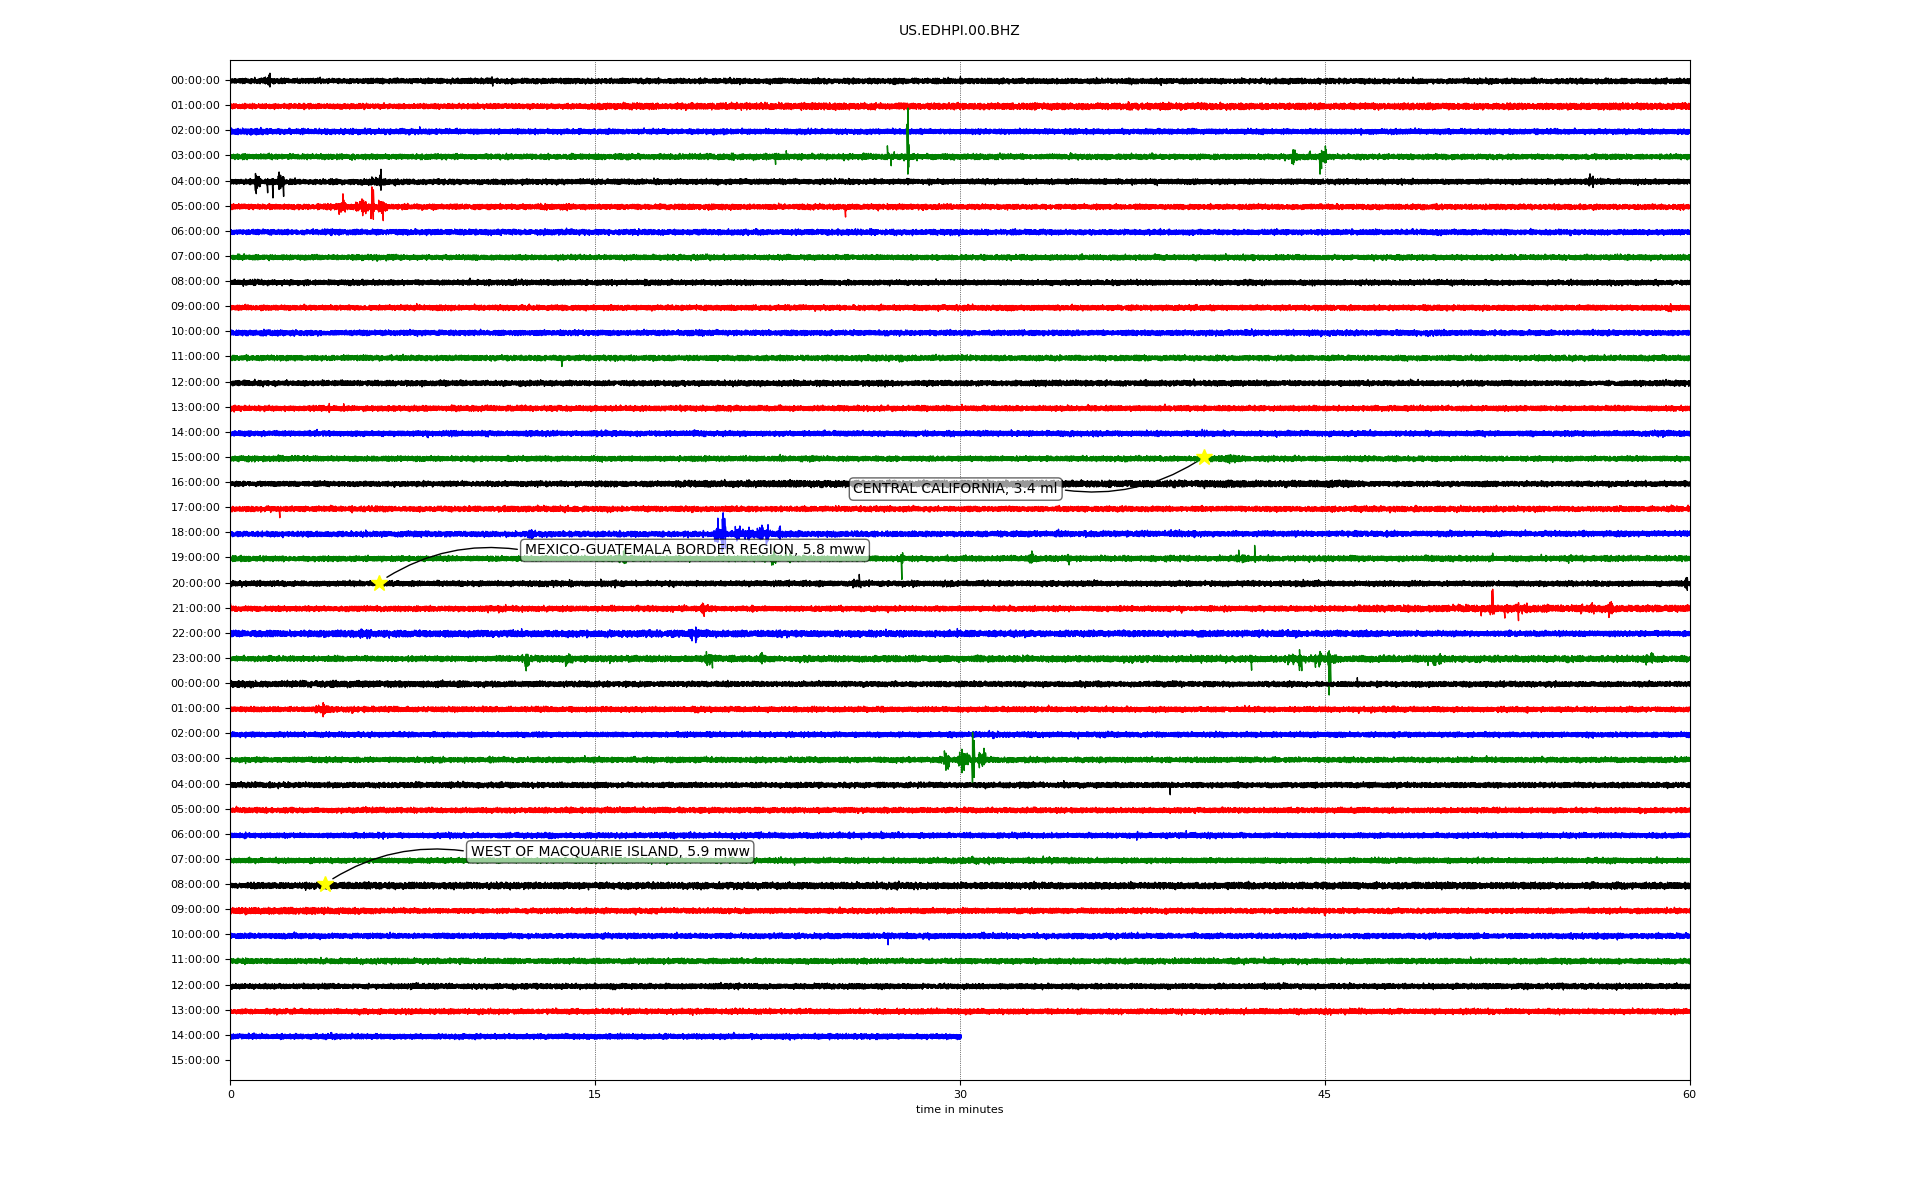Click the Central California earthquake star marker

(1204, 457)
